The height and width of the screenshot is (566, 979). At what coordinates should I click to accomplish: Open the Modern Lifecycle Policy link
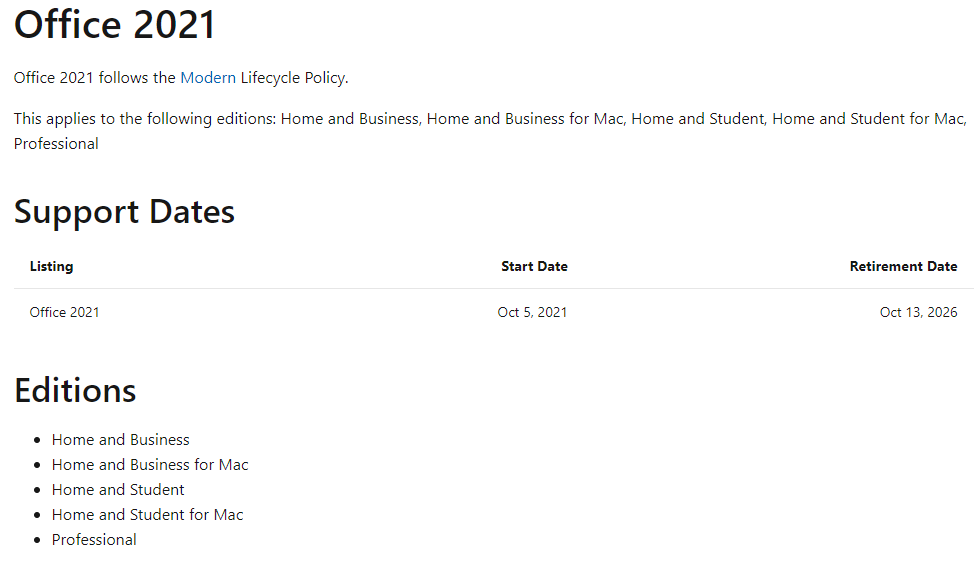coord(208,78)
